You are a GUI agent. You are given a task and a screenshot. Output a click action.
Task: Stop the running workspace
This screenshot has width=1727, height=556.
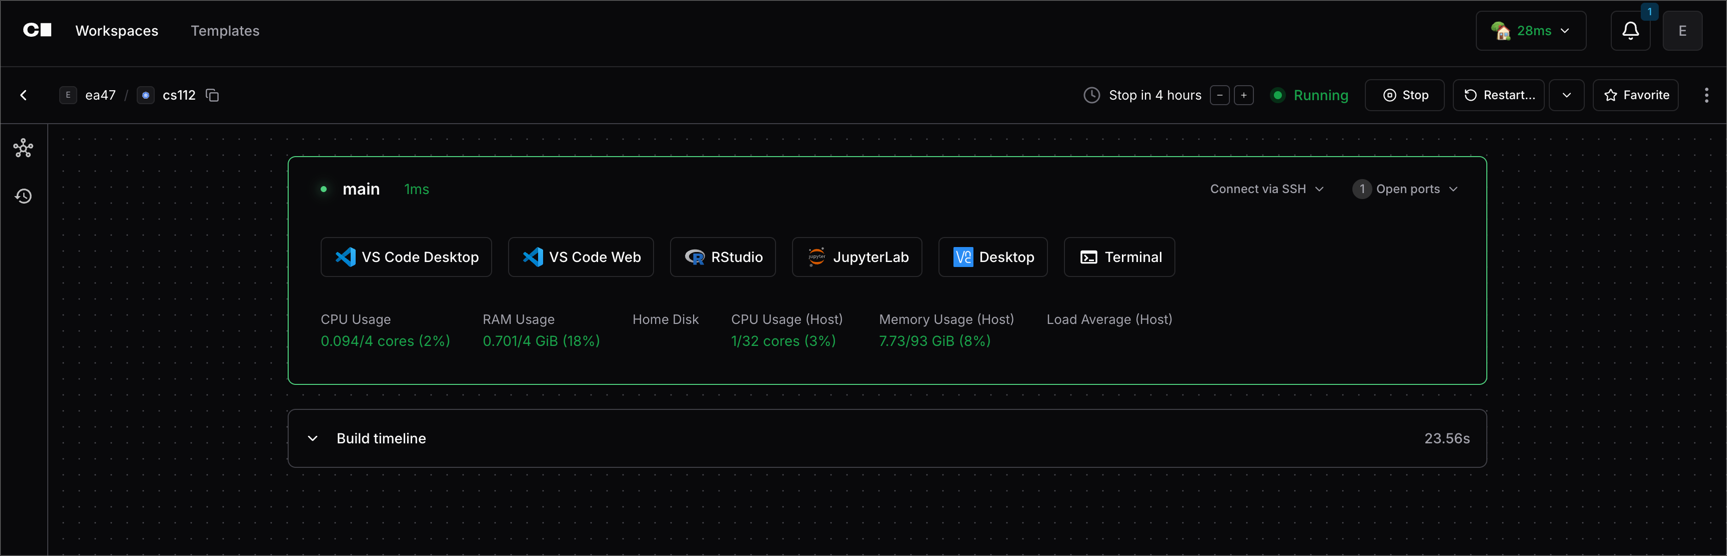1404,95
